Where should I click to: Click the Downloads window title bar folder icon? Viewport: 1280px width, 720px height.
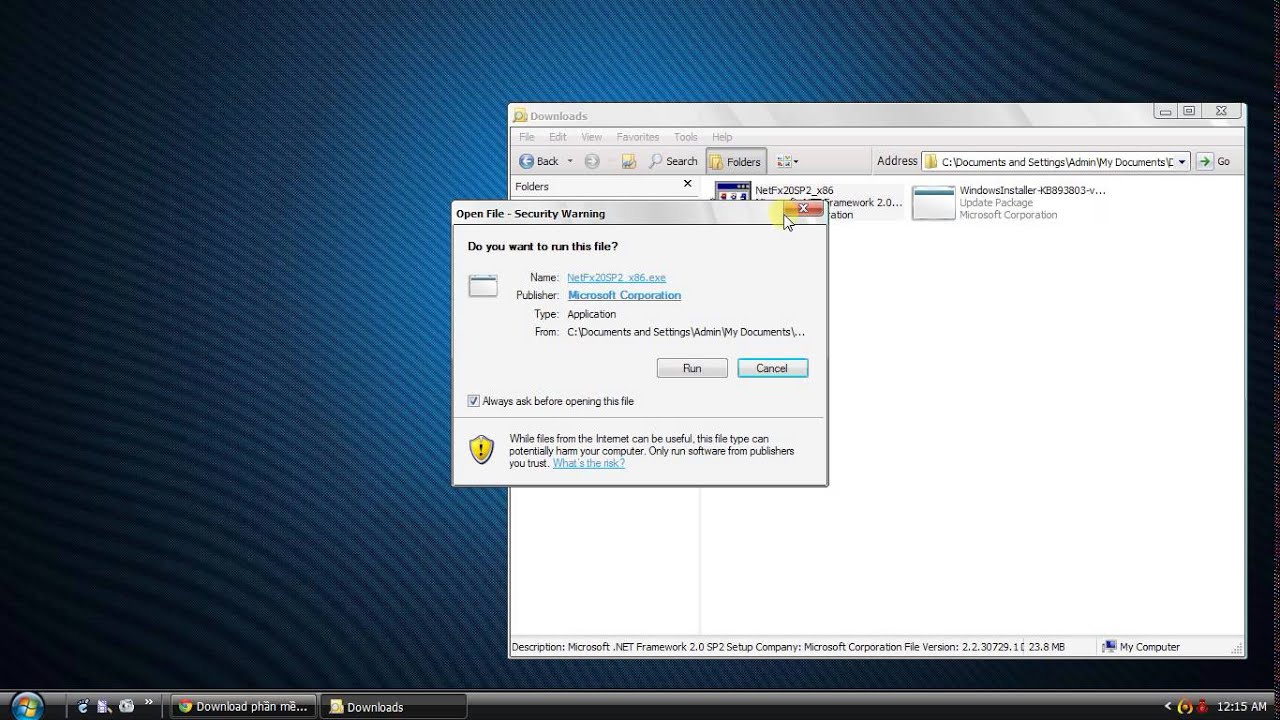click(x=520, y=116)
